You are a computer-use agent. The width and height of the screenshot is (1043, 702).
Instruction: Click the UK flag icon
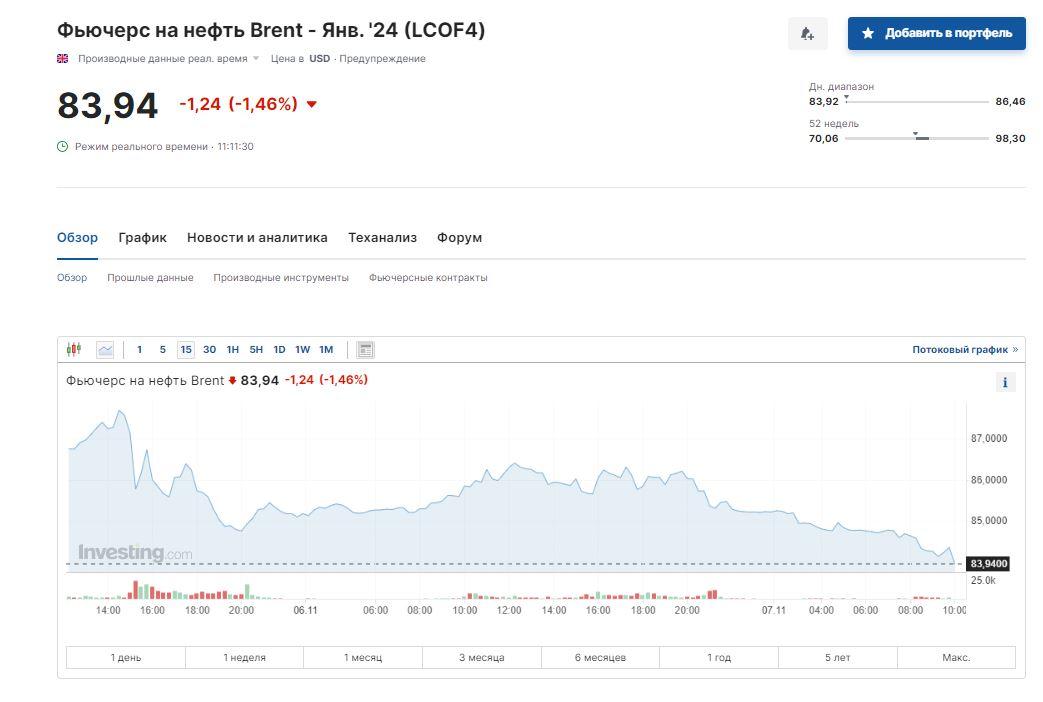click(x=63, y=59)
